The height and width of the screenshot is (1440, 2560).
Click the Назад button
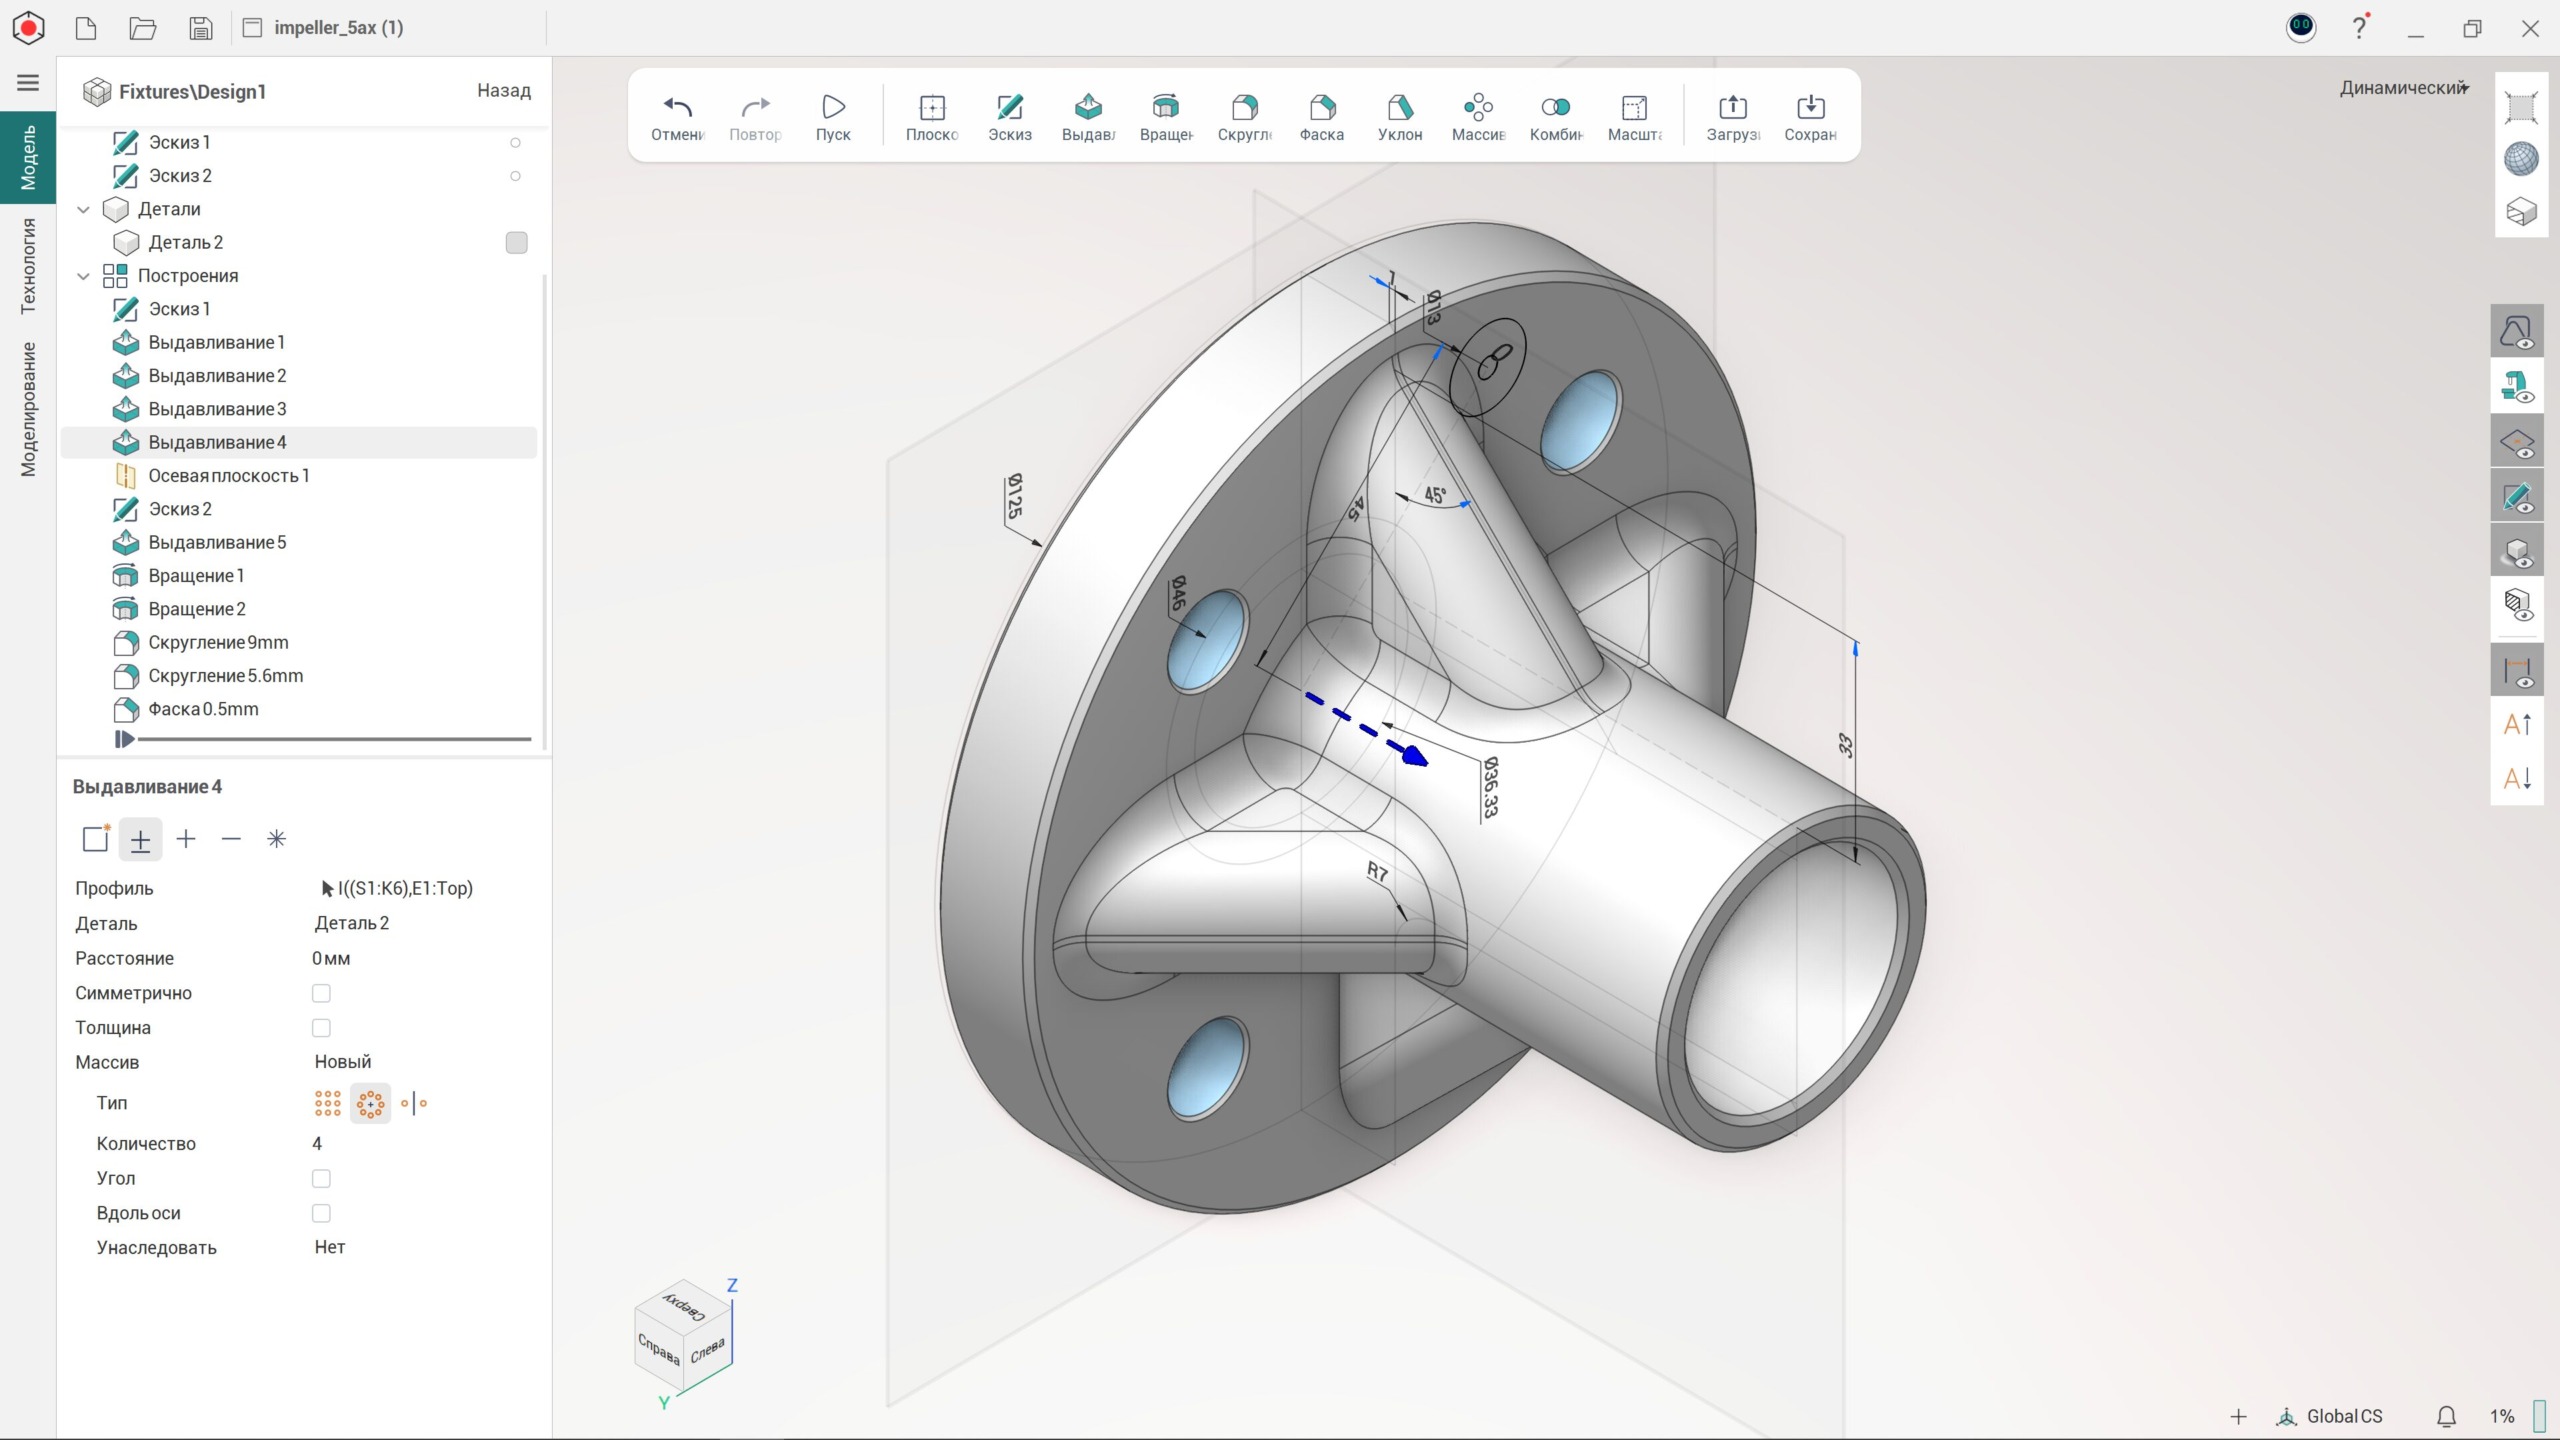point(503,91)
